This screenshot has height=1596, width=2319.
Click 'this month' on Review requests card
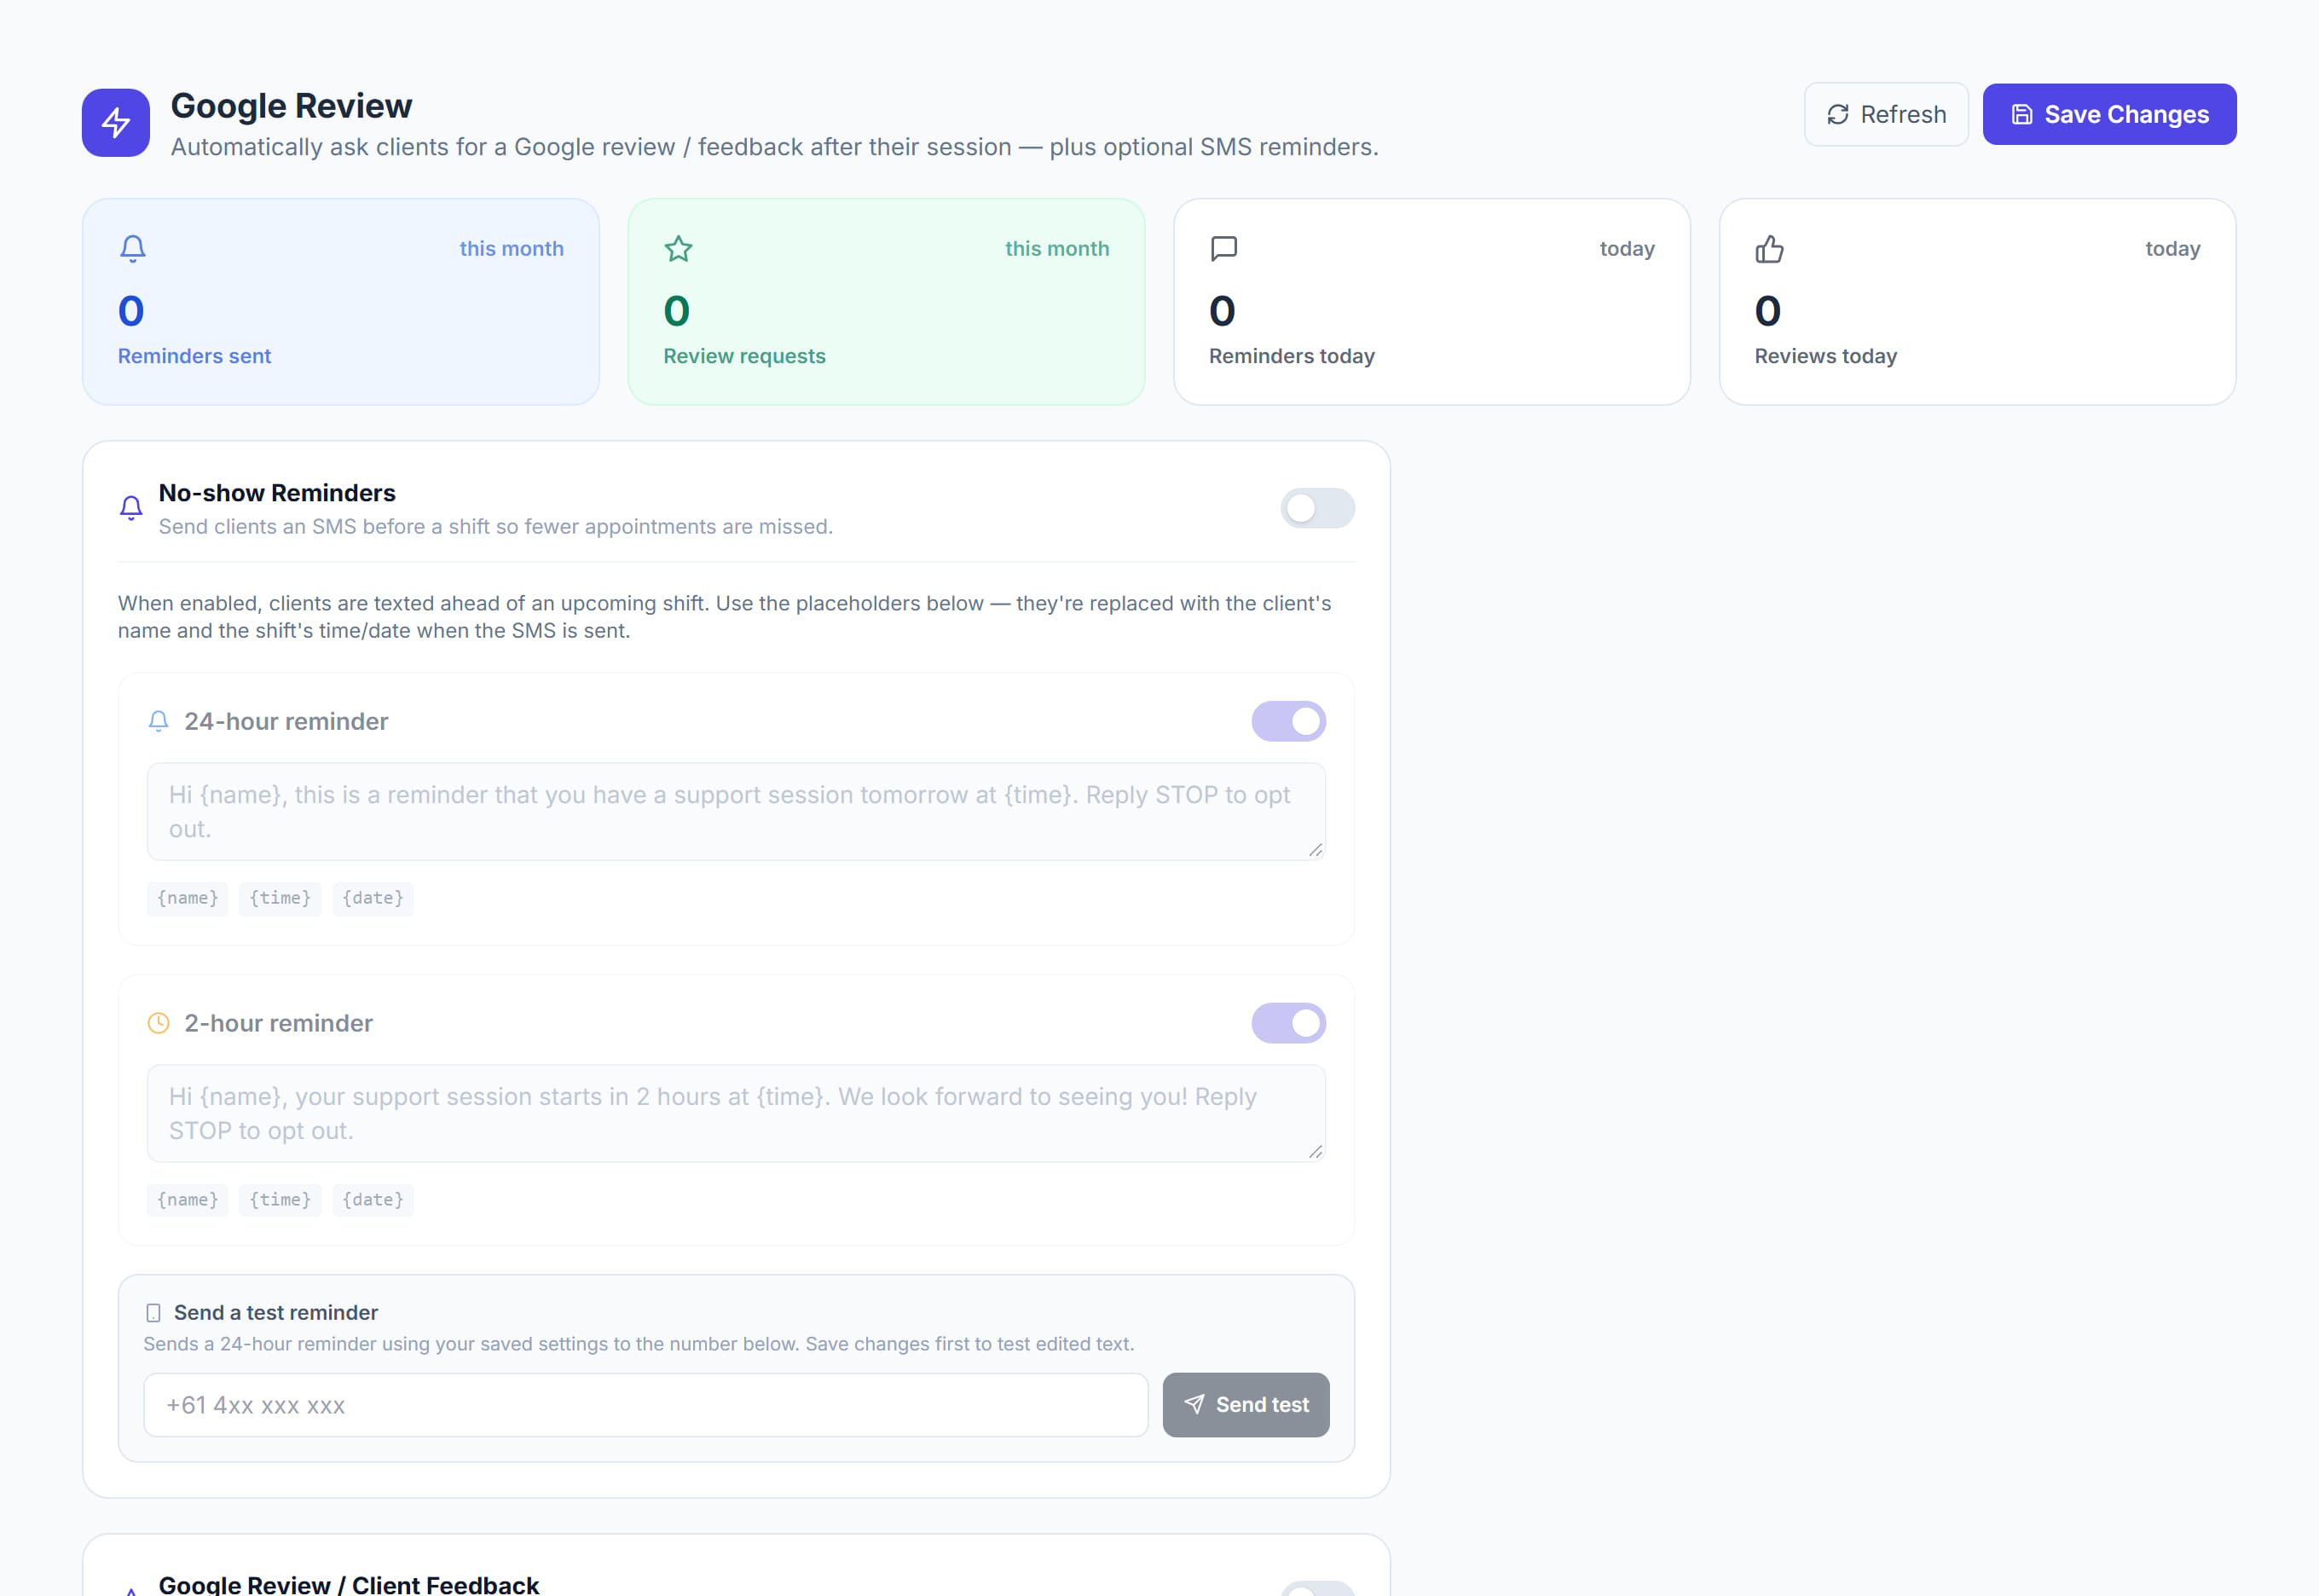pos(1057,249)
